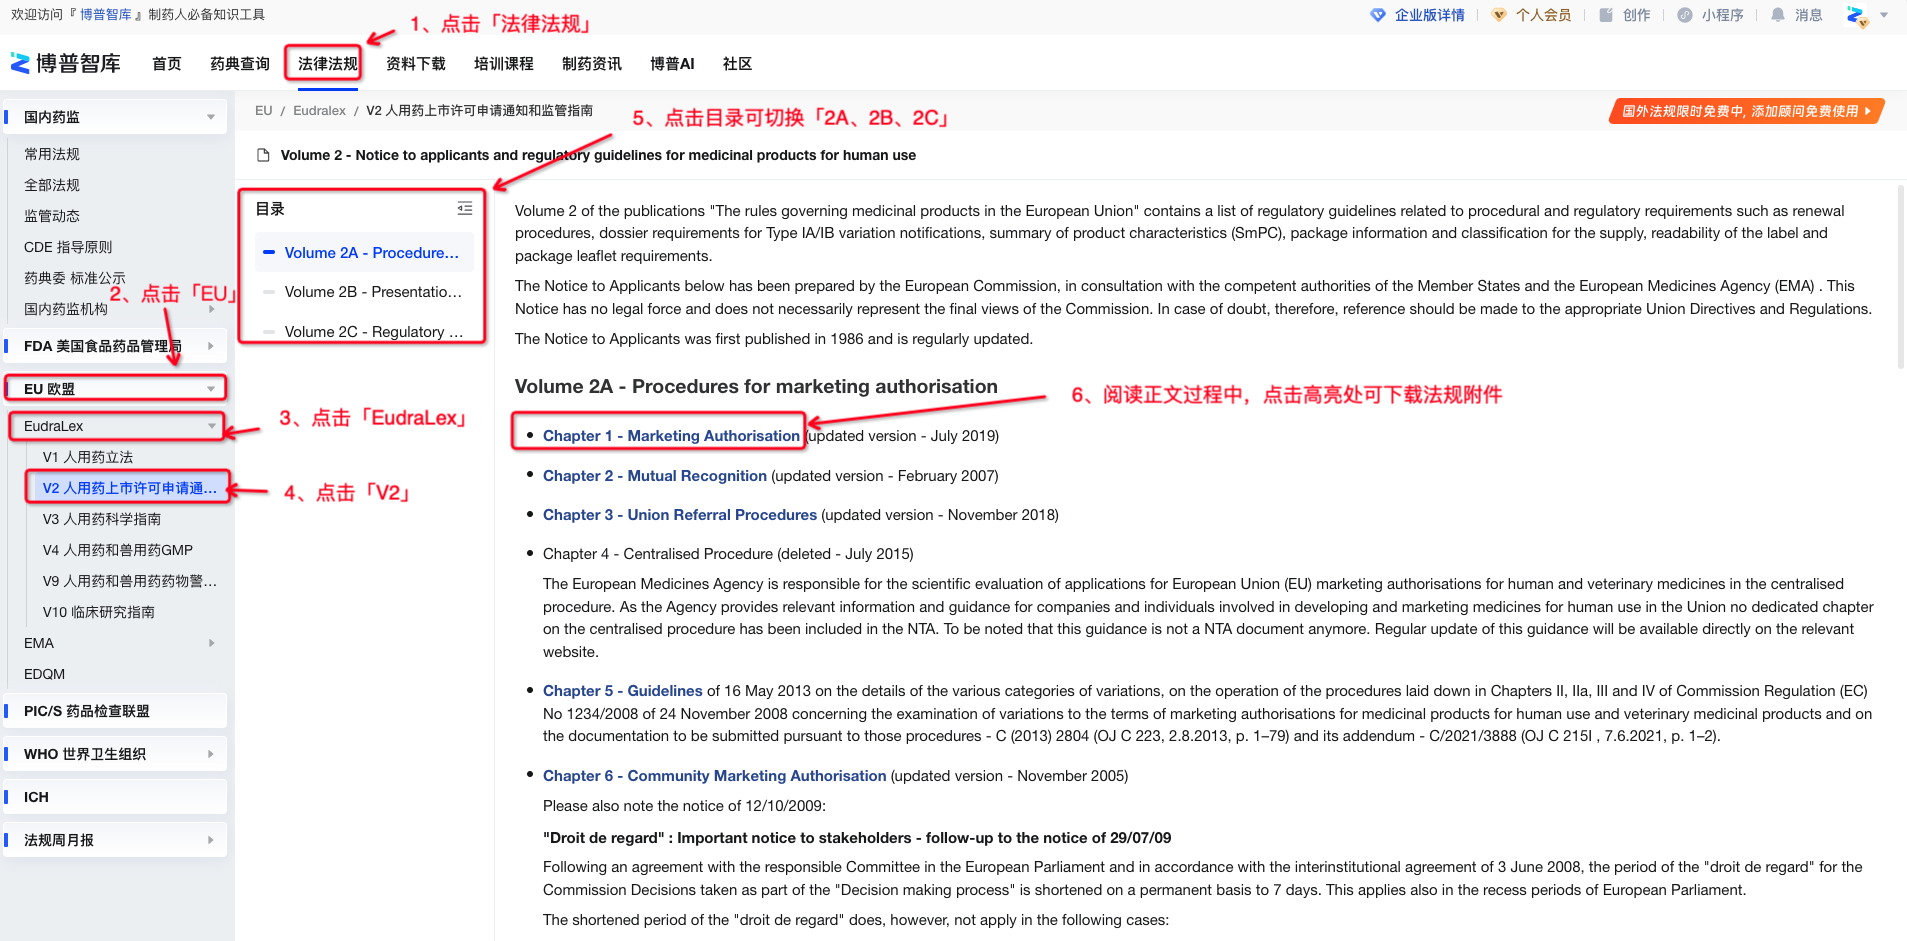Image resolution: width=1907 pixels, height=941 pixels.
Task: Open the 博普AI menu
Action: click(x=672, y=63)
